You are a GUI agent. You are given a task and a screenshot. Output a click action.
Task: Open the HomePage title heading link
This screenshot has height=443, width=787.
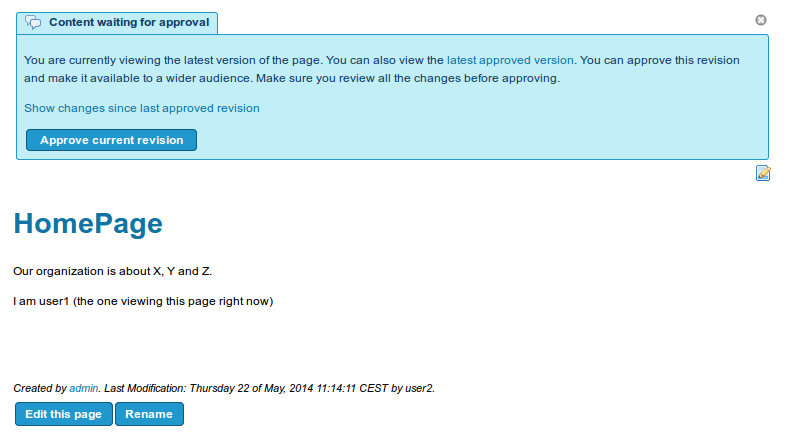88,223
